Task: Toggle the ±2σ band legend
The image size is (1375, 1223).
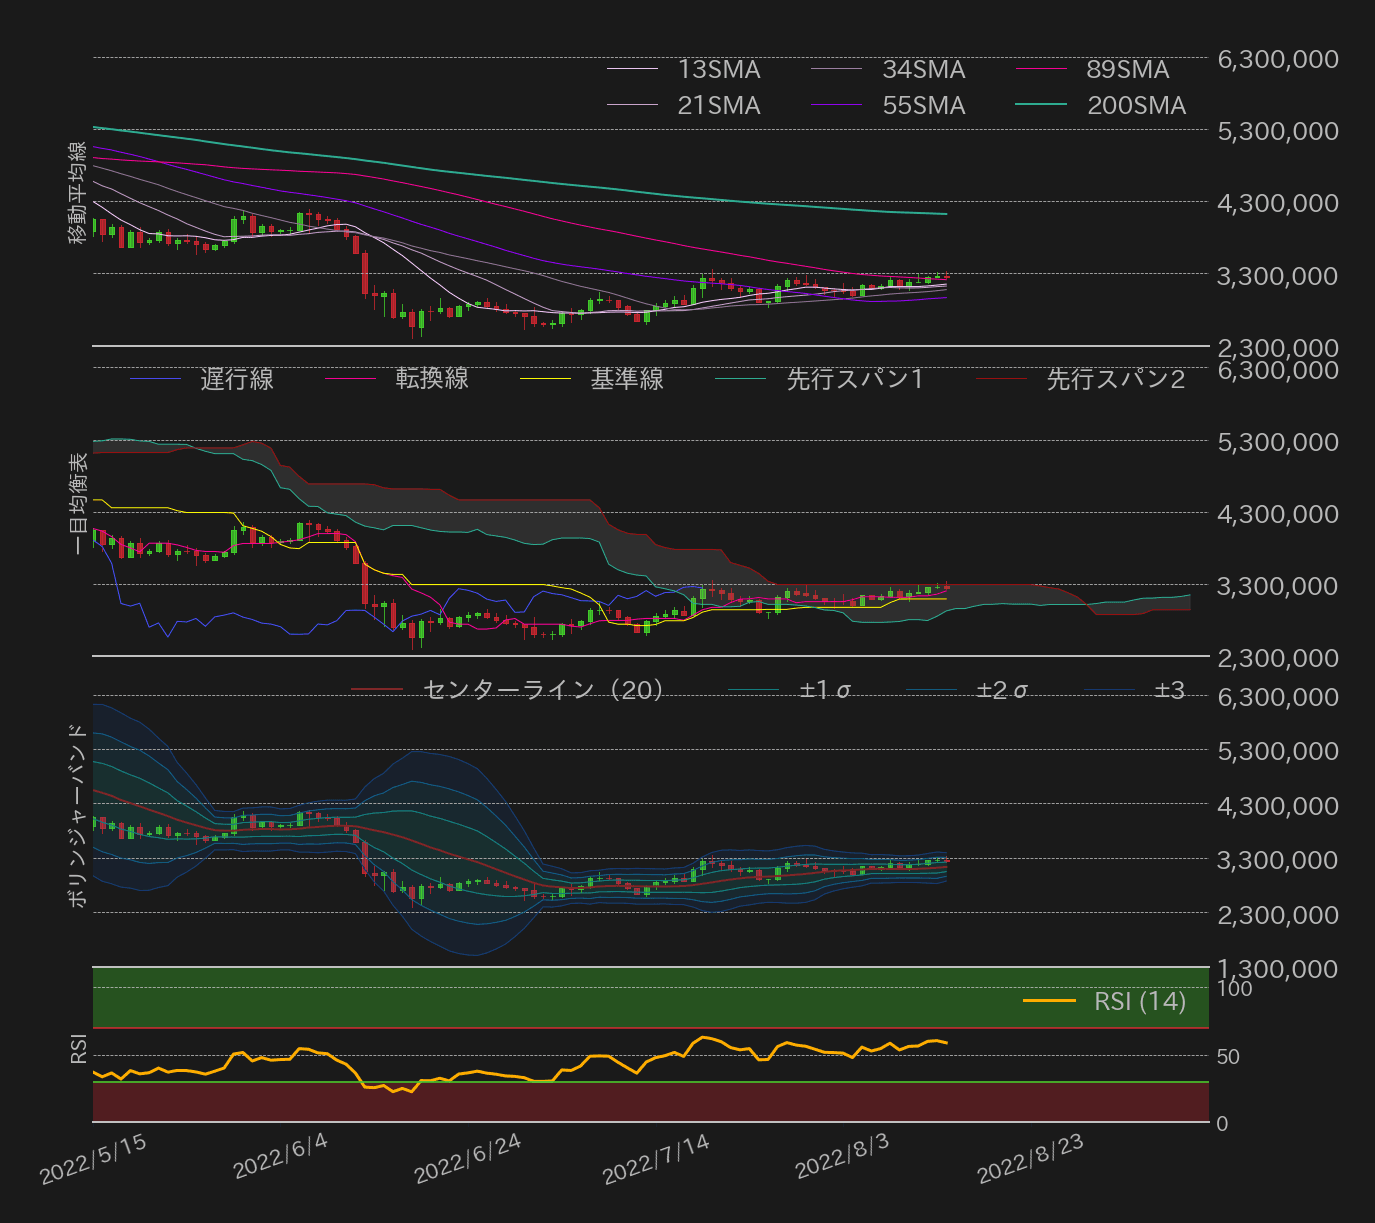Action: 1001,690
